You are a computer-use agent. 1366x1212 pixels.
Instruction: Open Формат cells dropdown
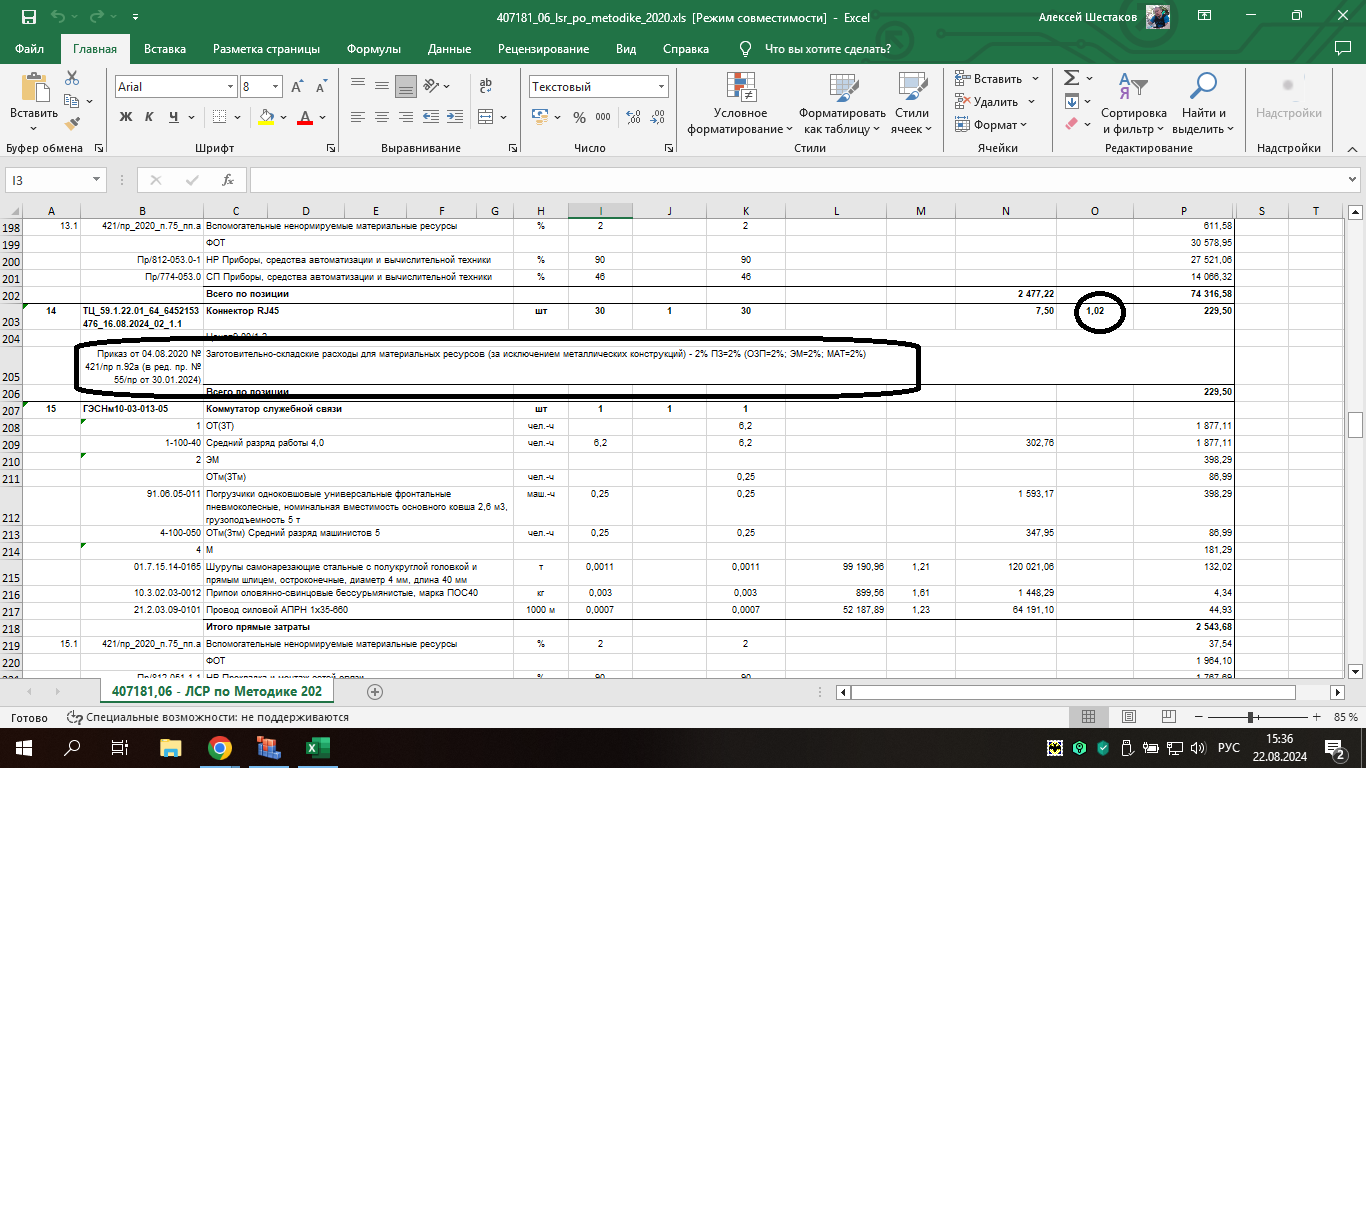(x=991, y=125)
